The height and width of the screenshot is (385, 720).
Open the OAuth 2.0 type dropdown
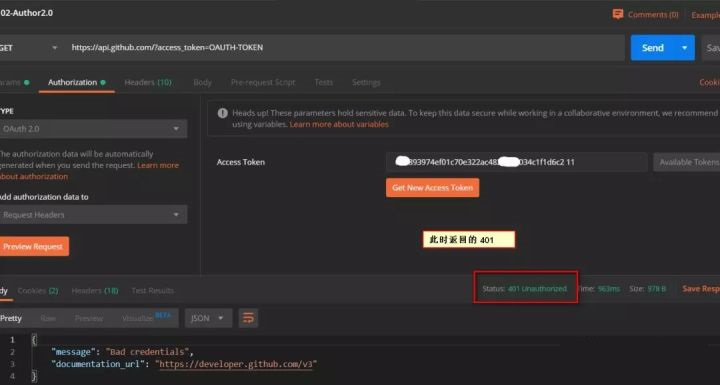coord(93,129)
